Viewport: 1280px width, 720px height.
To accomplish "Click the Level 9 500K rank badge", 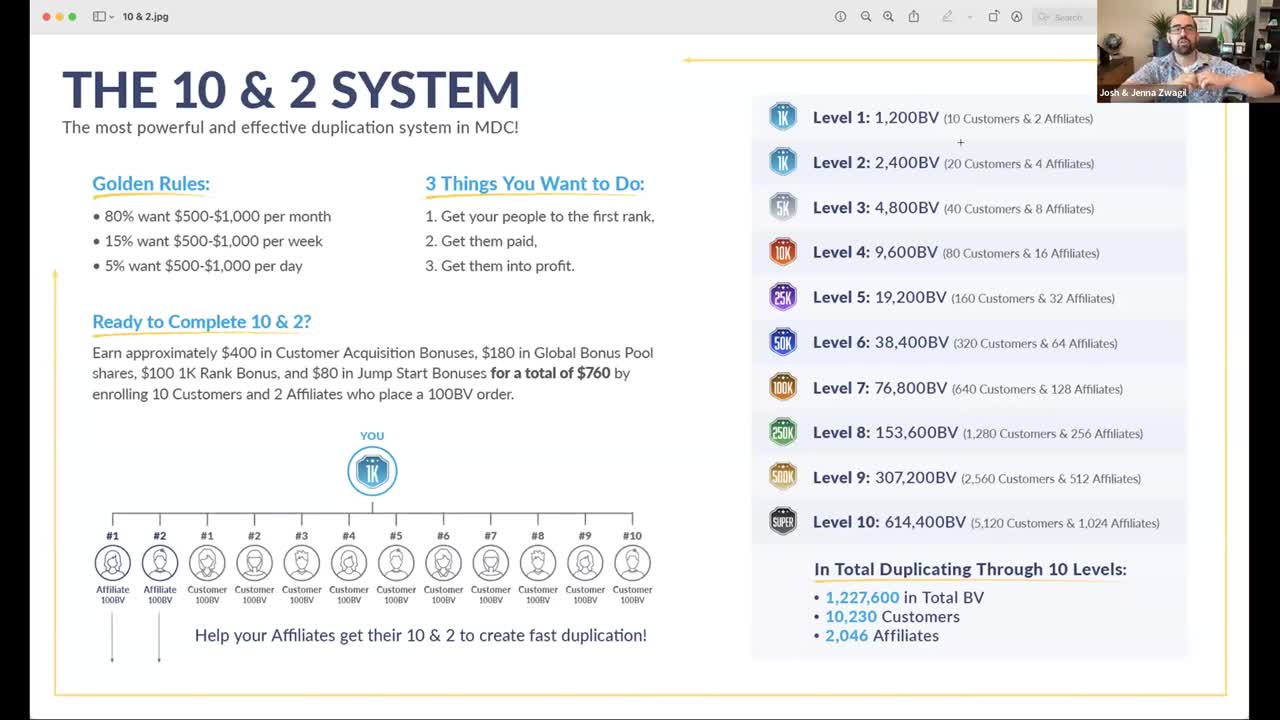I will click(783, 477).
